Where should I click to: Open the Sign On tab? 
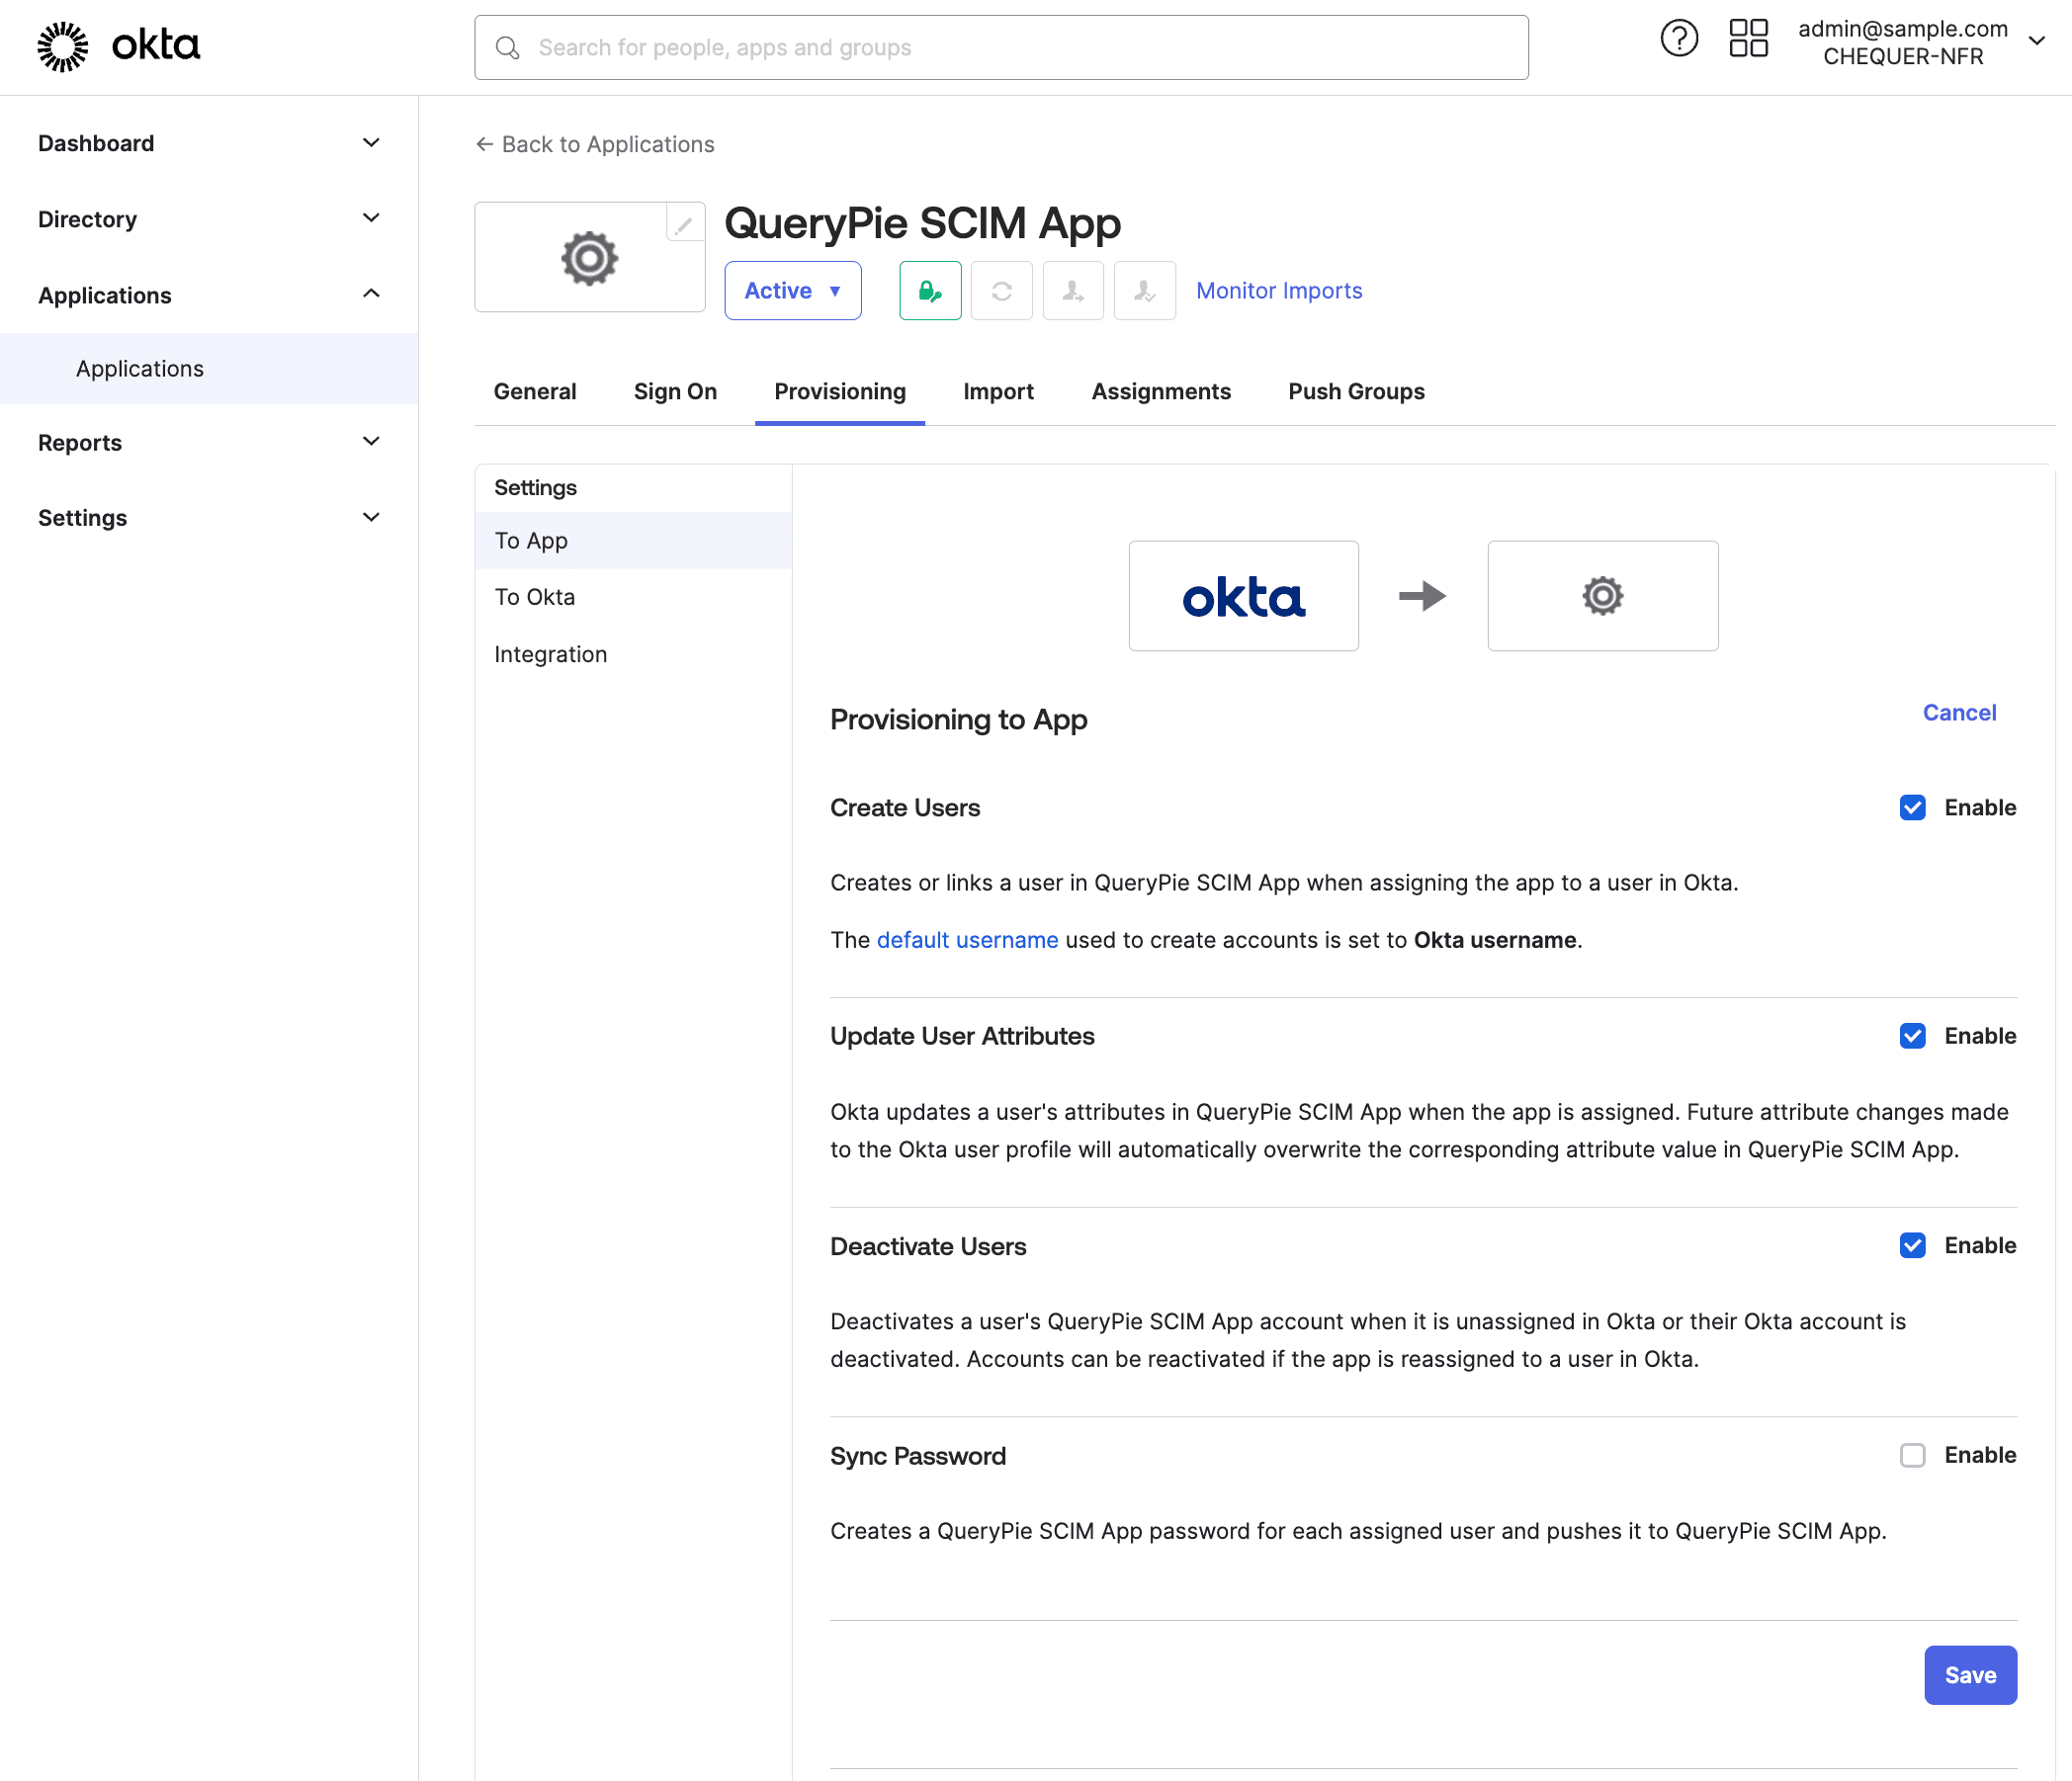(x=675, y=391)
